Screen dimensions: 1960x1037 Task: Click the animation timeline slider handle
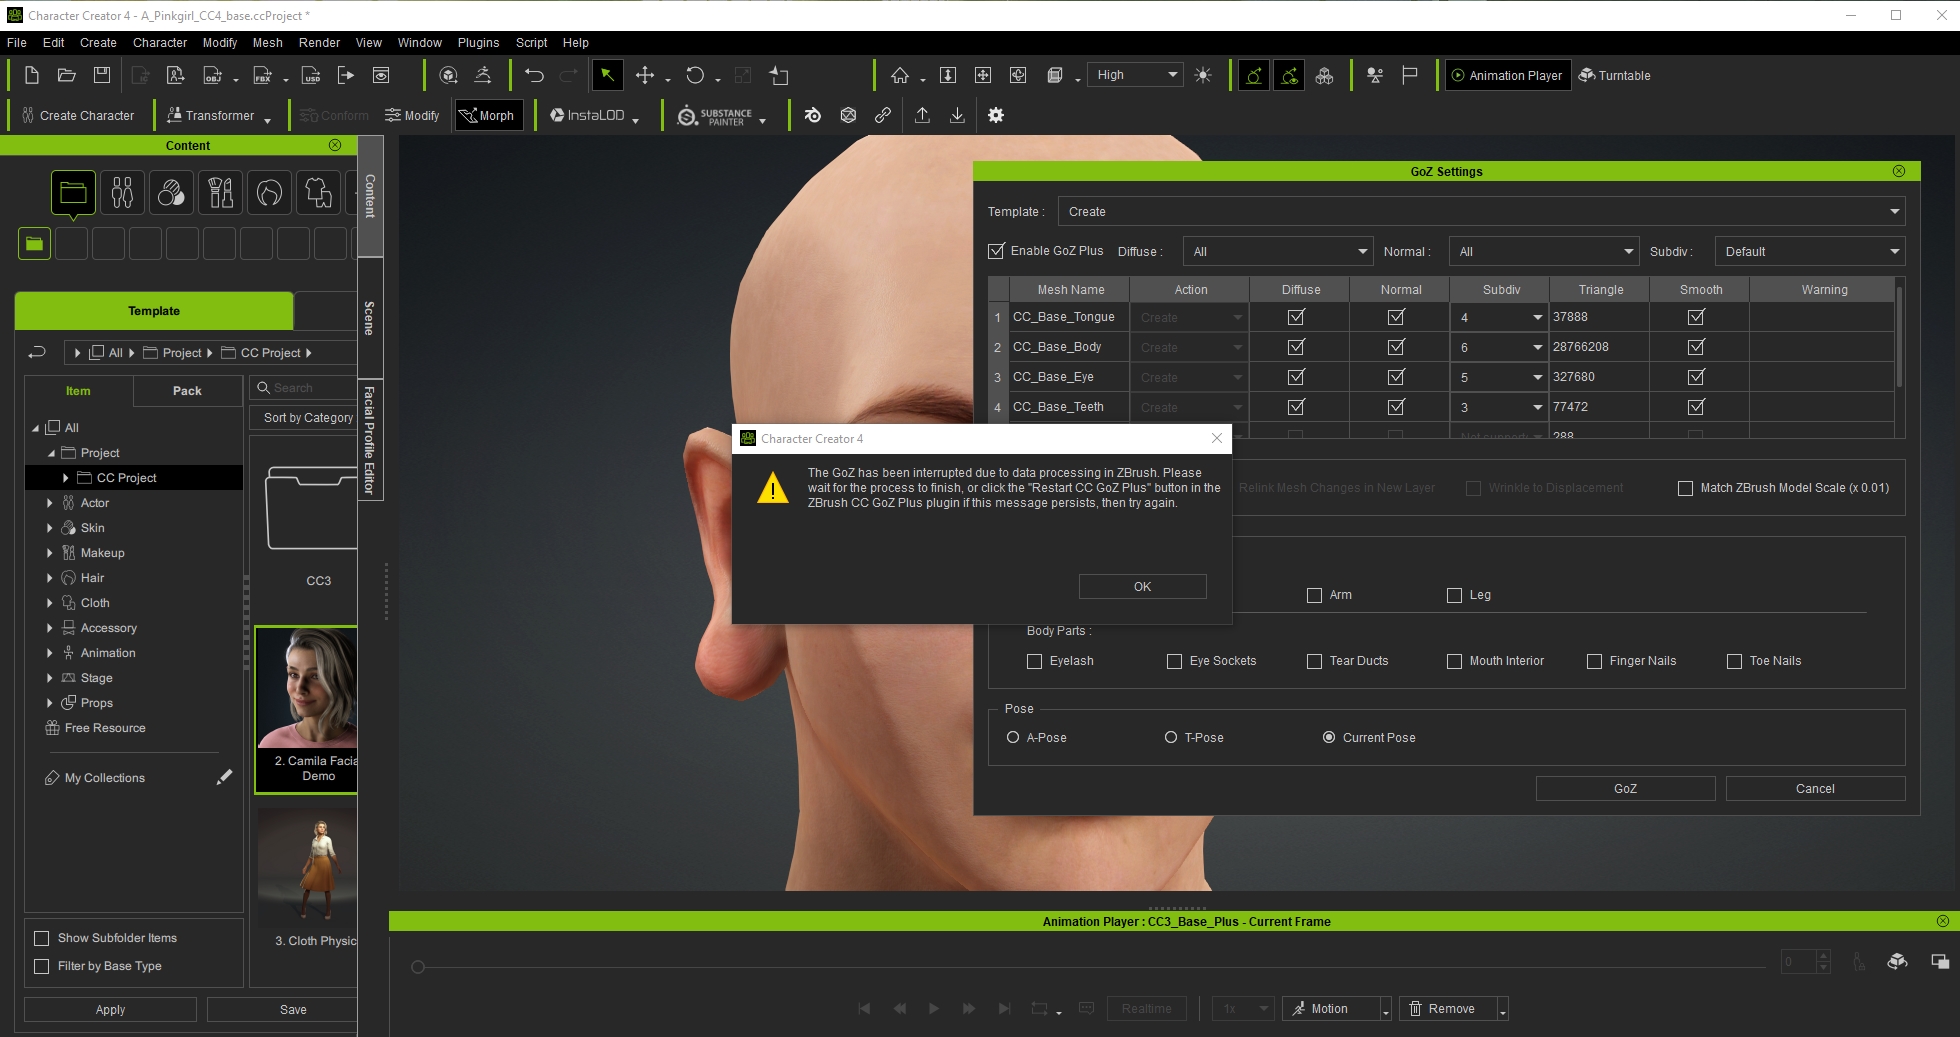coord(418,967)
